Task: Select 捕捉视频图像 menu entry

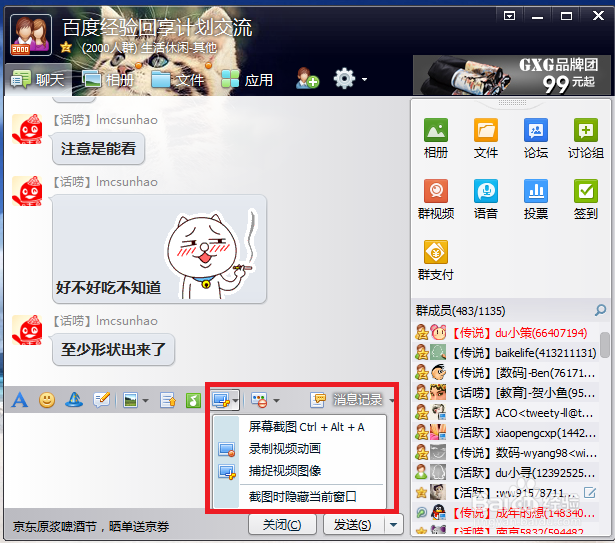Action: (x=285, y=470)
